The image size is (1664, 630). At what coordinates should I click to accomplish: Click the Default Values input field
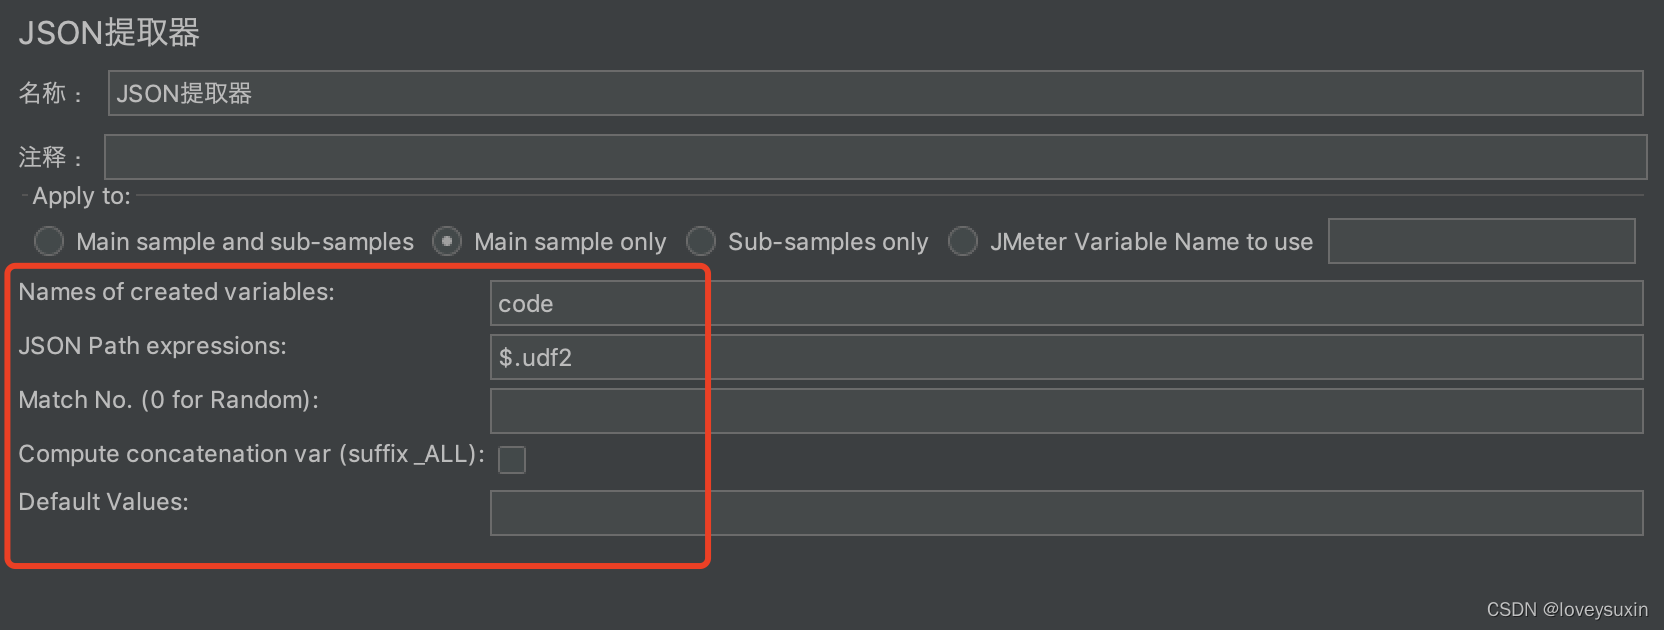900,512
